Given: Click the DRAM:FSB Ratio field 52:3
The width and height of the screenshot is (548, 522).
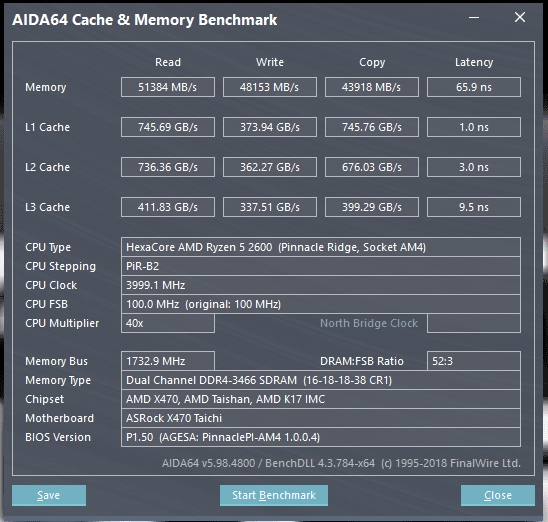Looking at the screenshot, I should click(474, 361).
